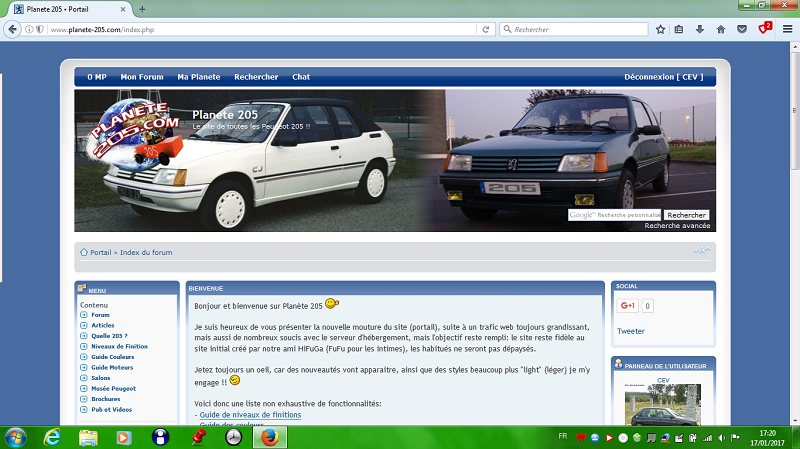Open Guide de niveaux de finitions link

(x=250, y=415)
